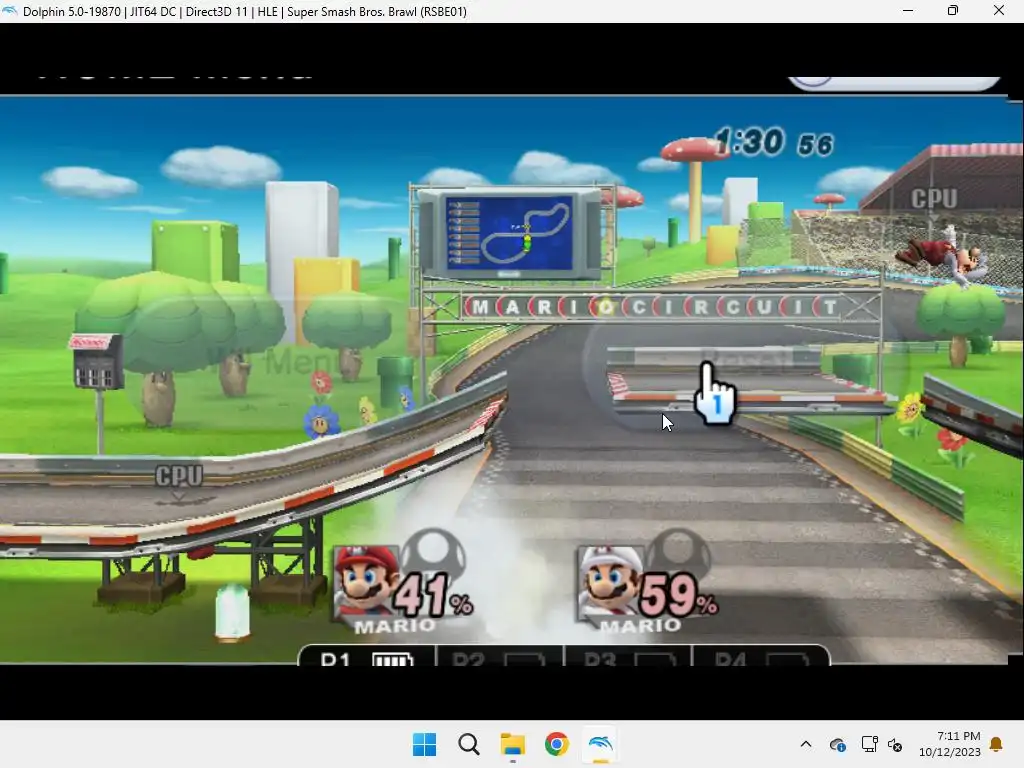Click the muted volume tray icon
This screenshot has width=1024, height=768.
pyautogui.click(x=895, y=744)
